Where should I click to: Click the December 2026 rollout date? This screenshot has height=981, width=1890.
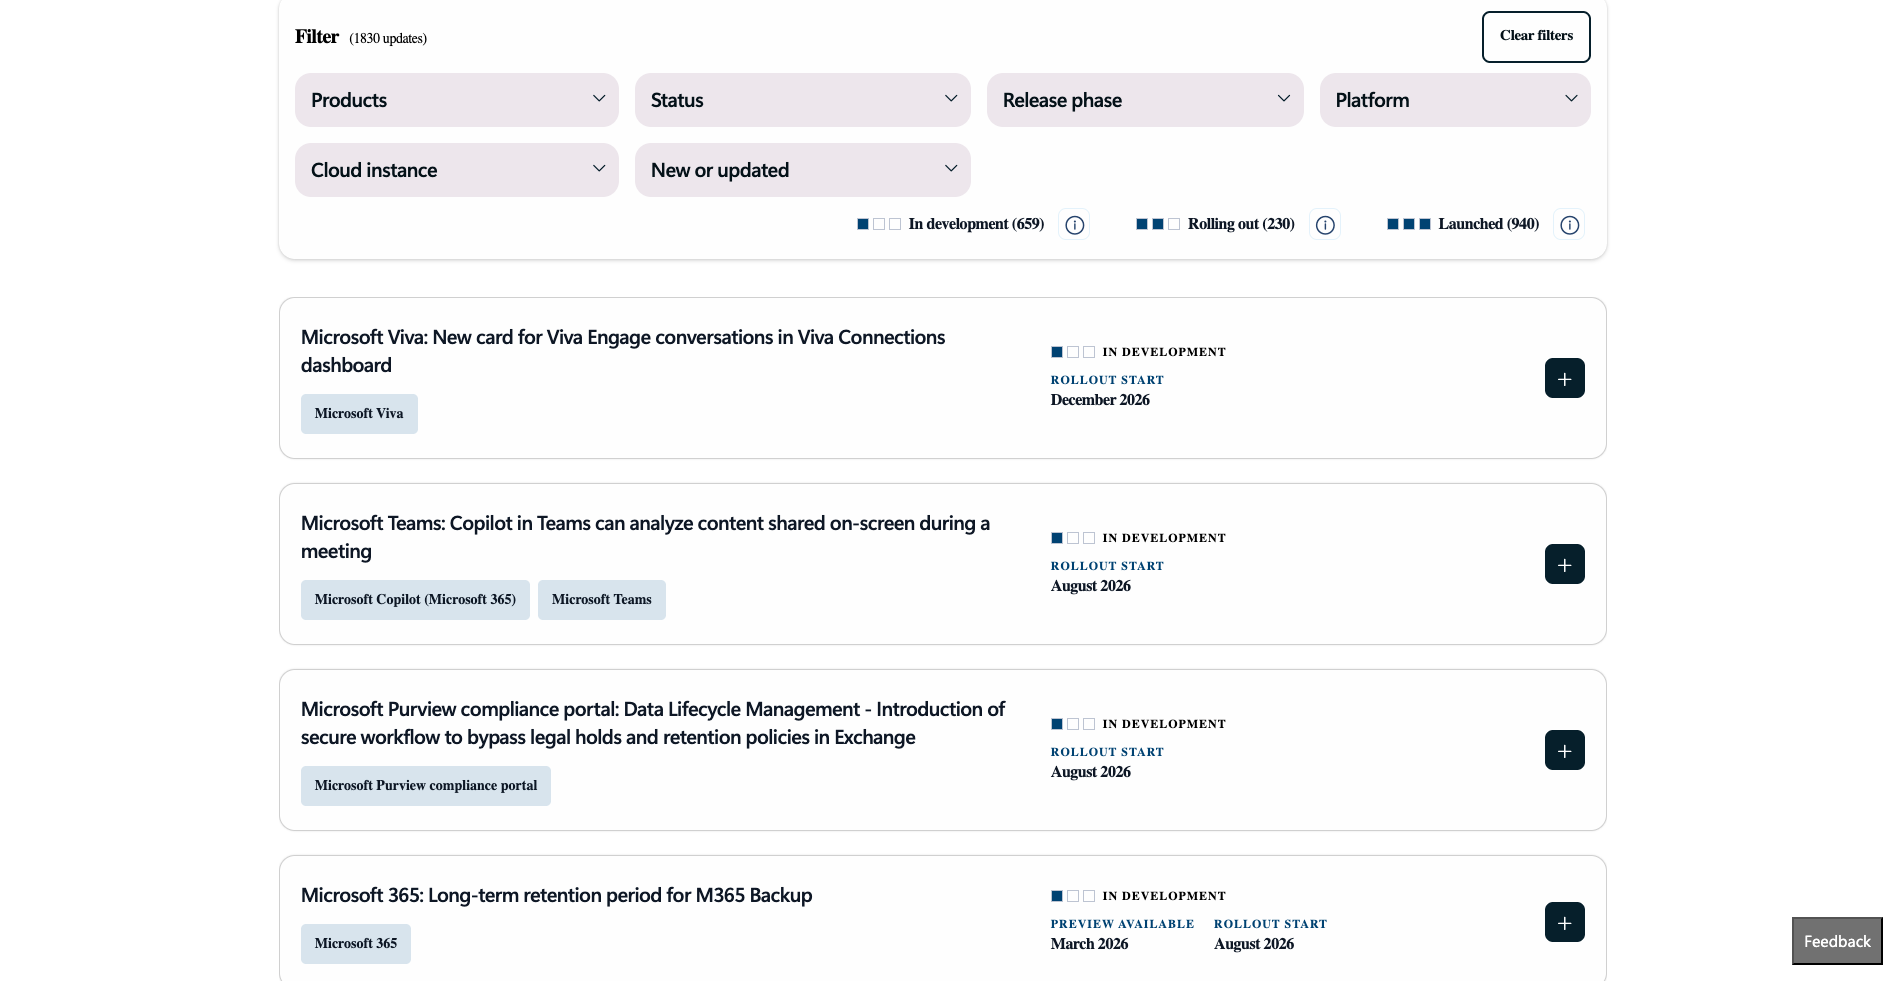point(1100,400)
